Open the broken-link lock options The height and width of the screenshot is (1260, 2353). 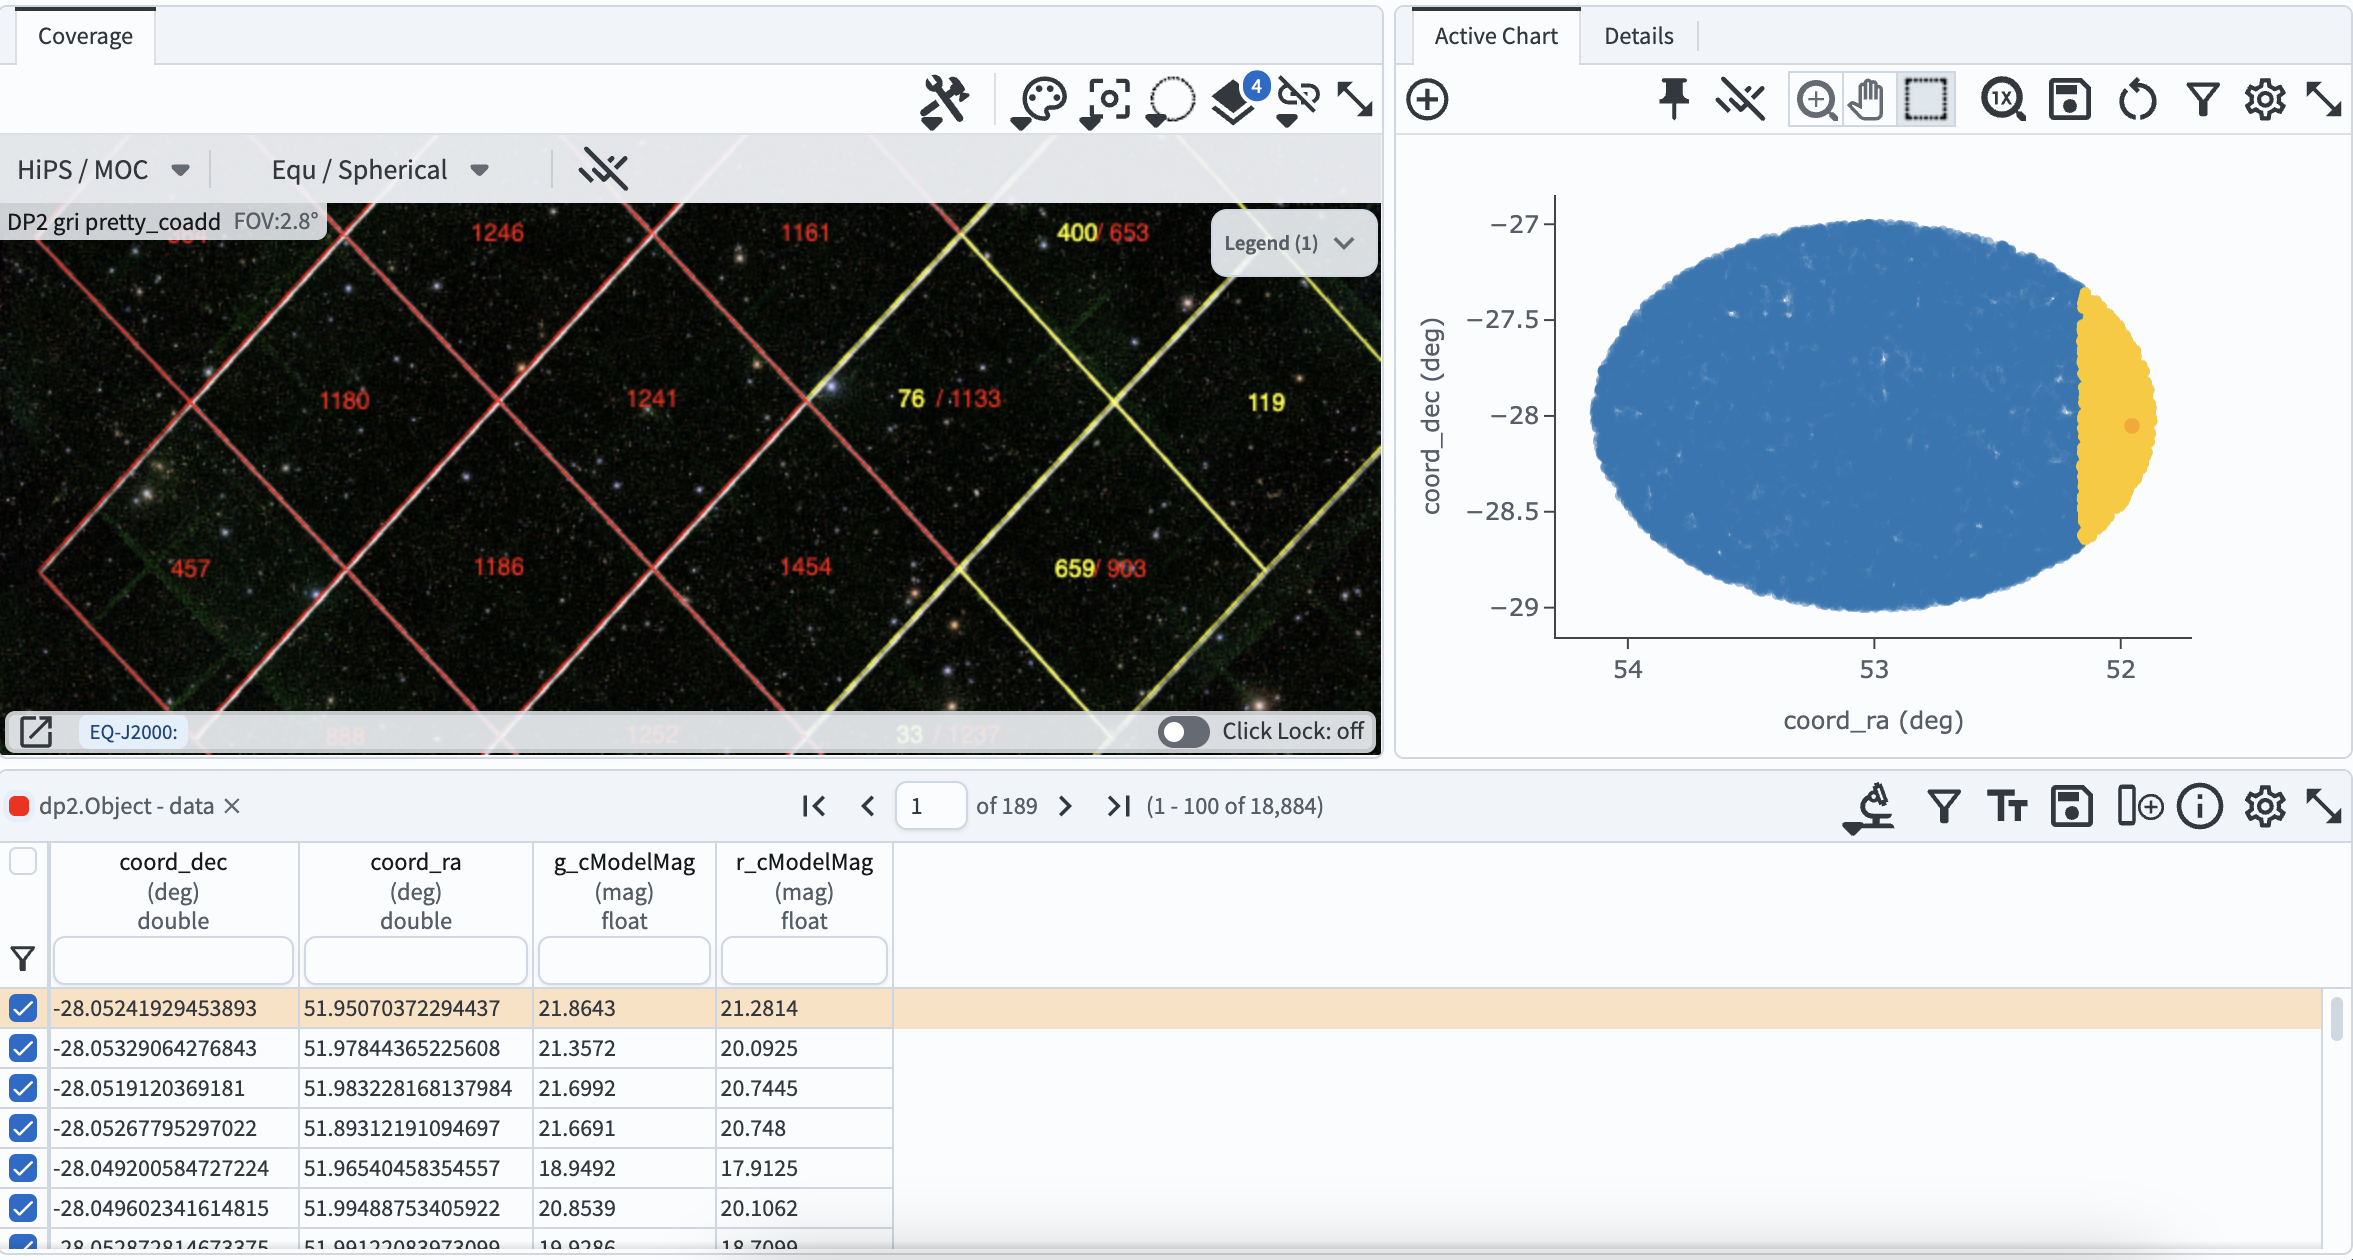point(1298,101)
